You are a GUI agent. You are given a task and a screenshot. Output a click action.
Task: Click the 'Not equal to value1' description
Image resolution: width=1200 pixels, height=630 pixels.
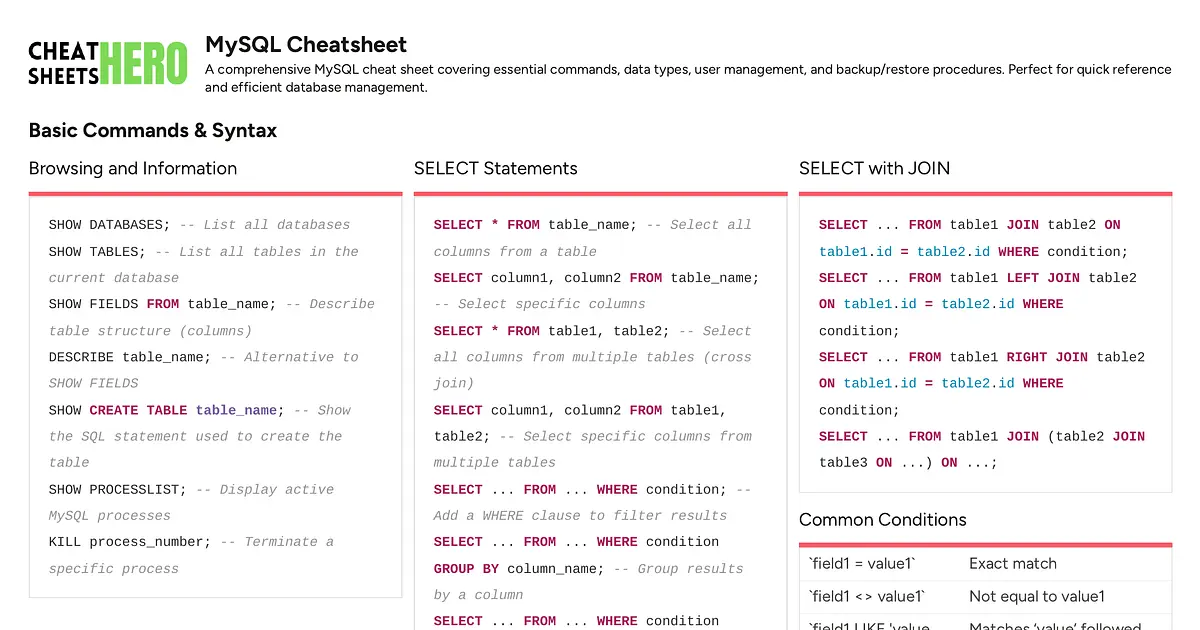(1037, 597)
